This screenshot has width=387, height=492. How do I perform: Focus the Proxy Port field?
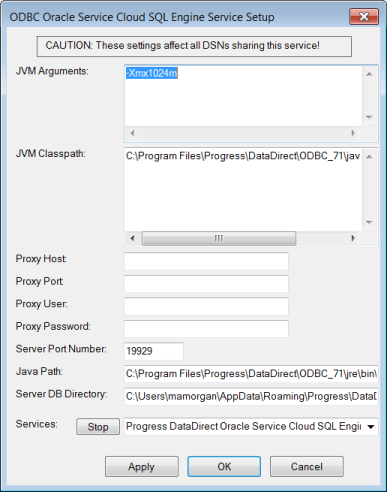[x=206, y=284]
